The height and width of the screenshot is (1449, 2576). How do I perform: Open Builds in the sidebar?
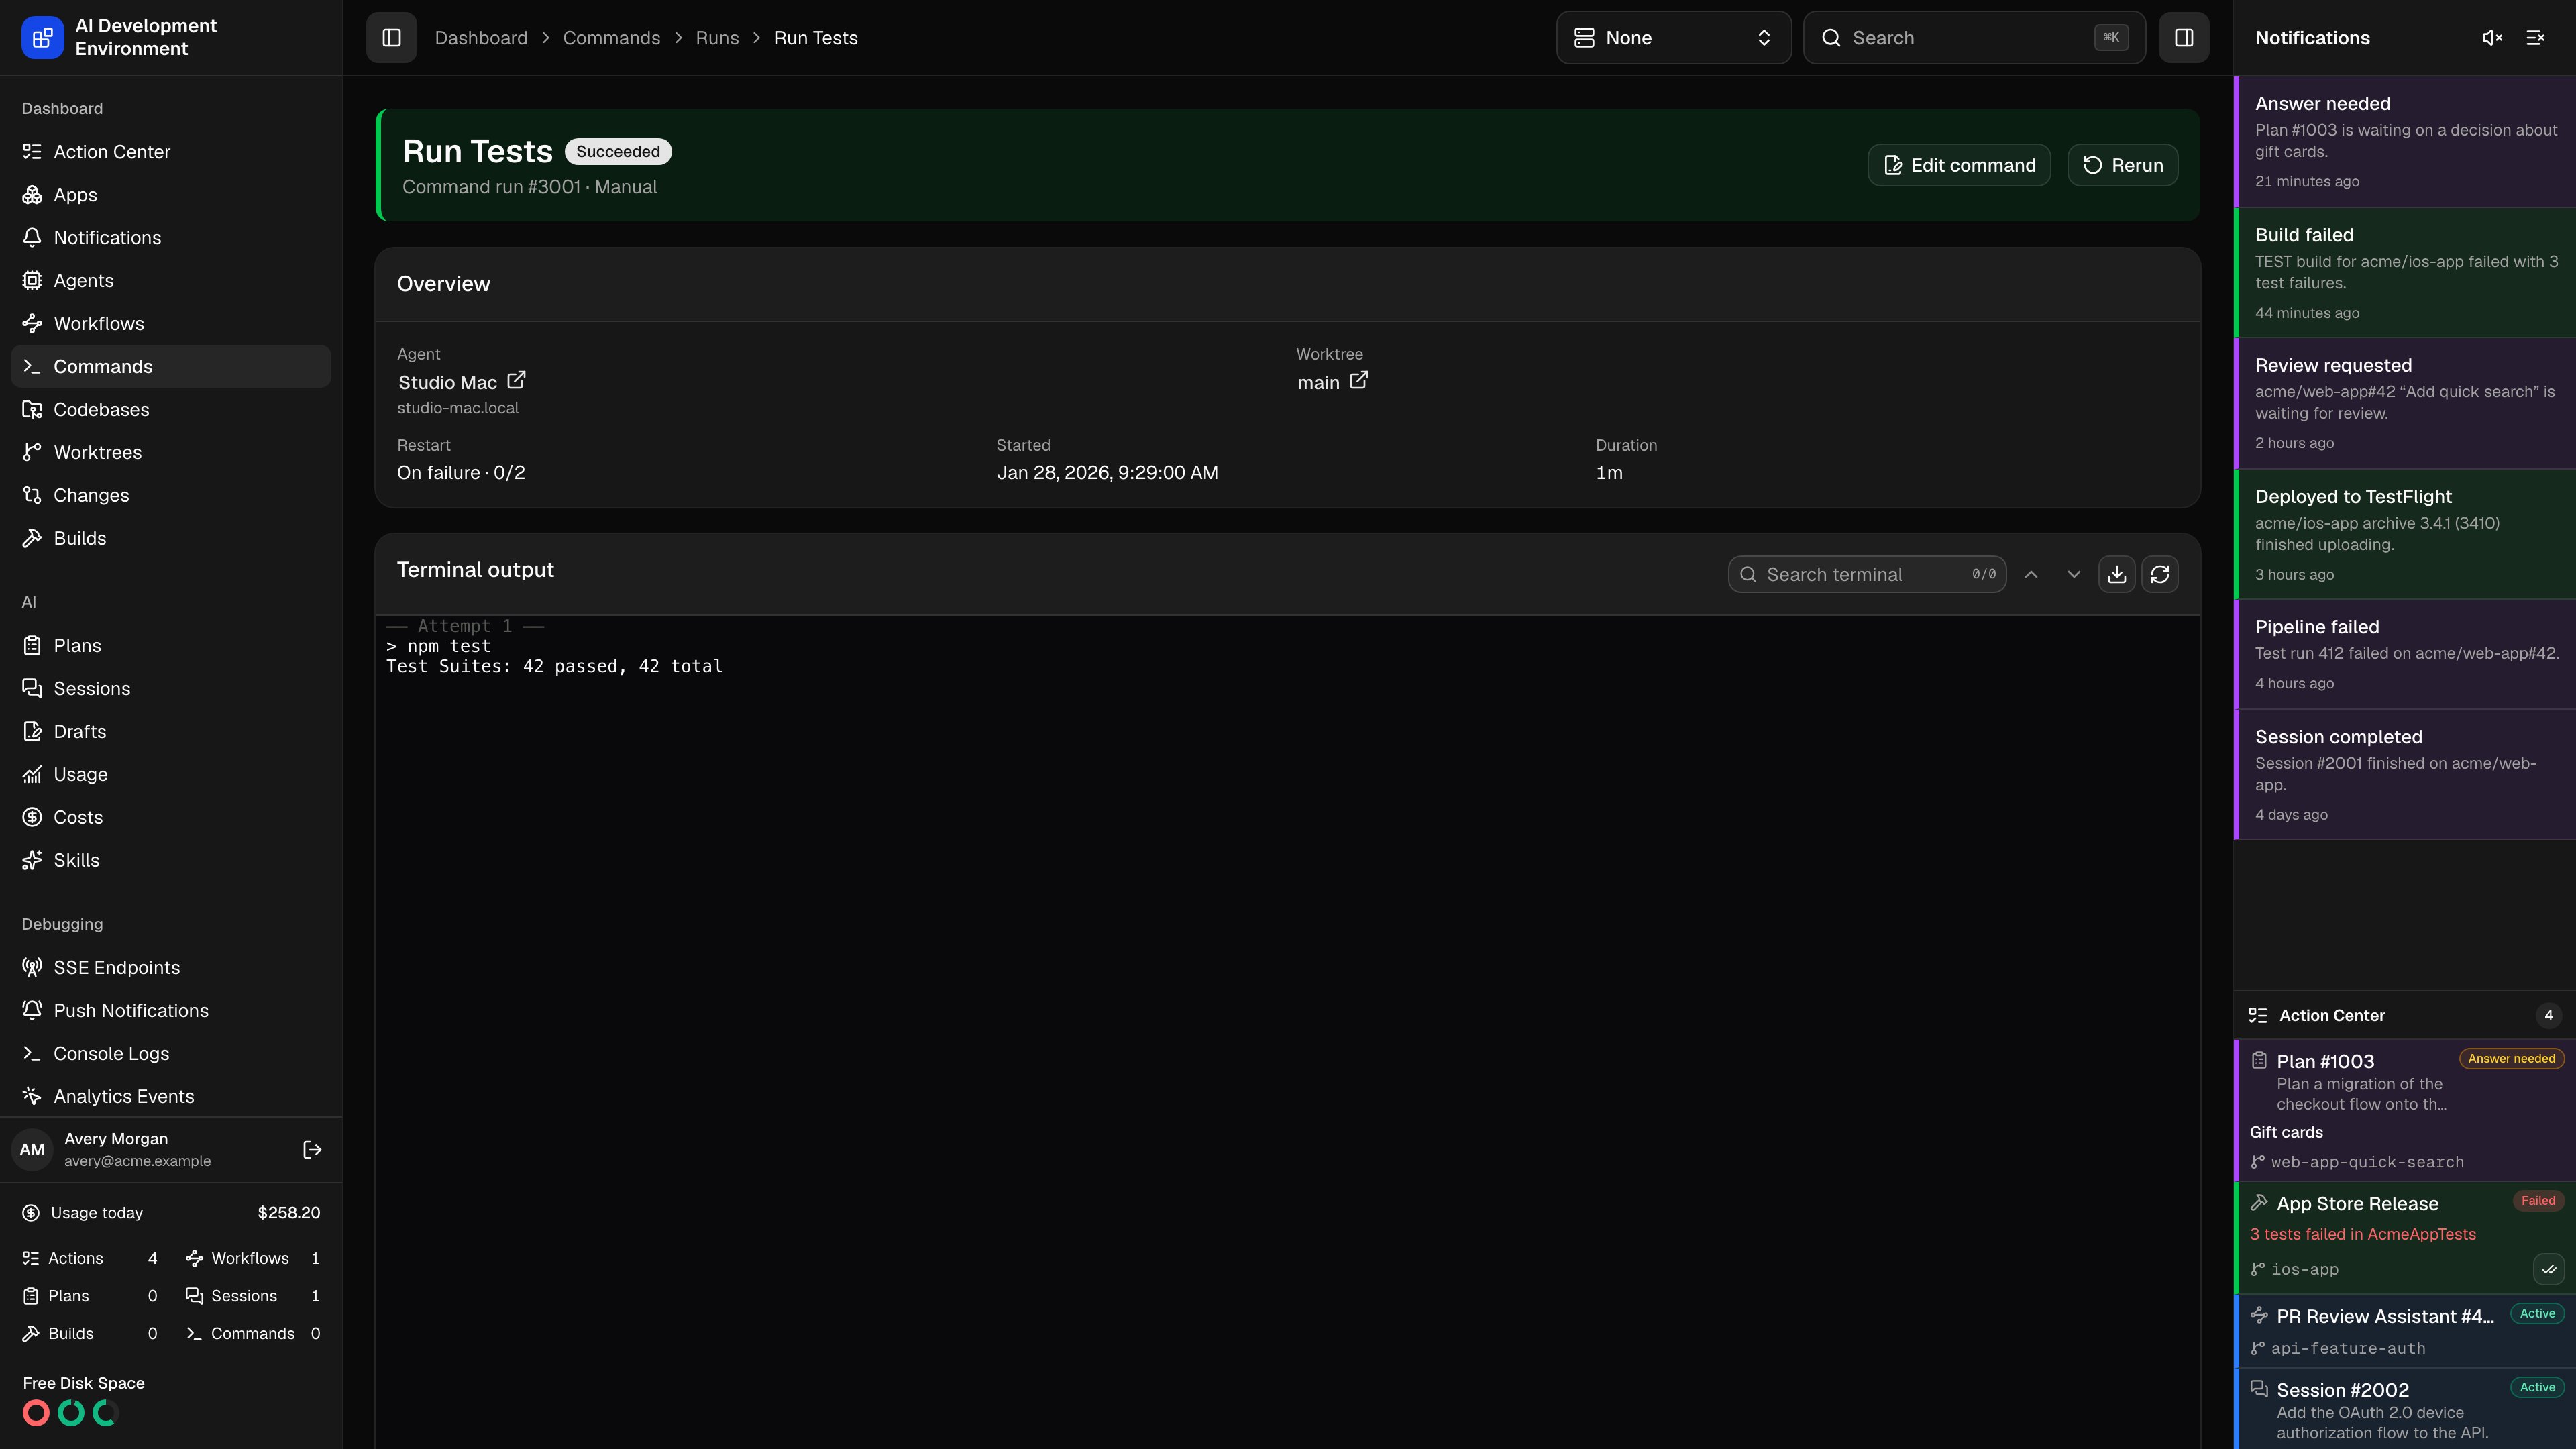(171, 539)
